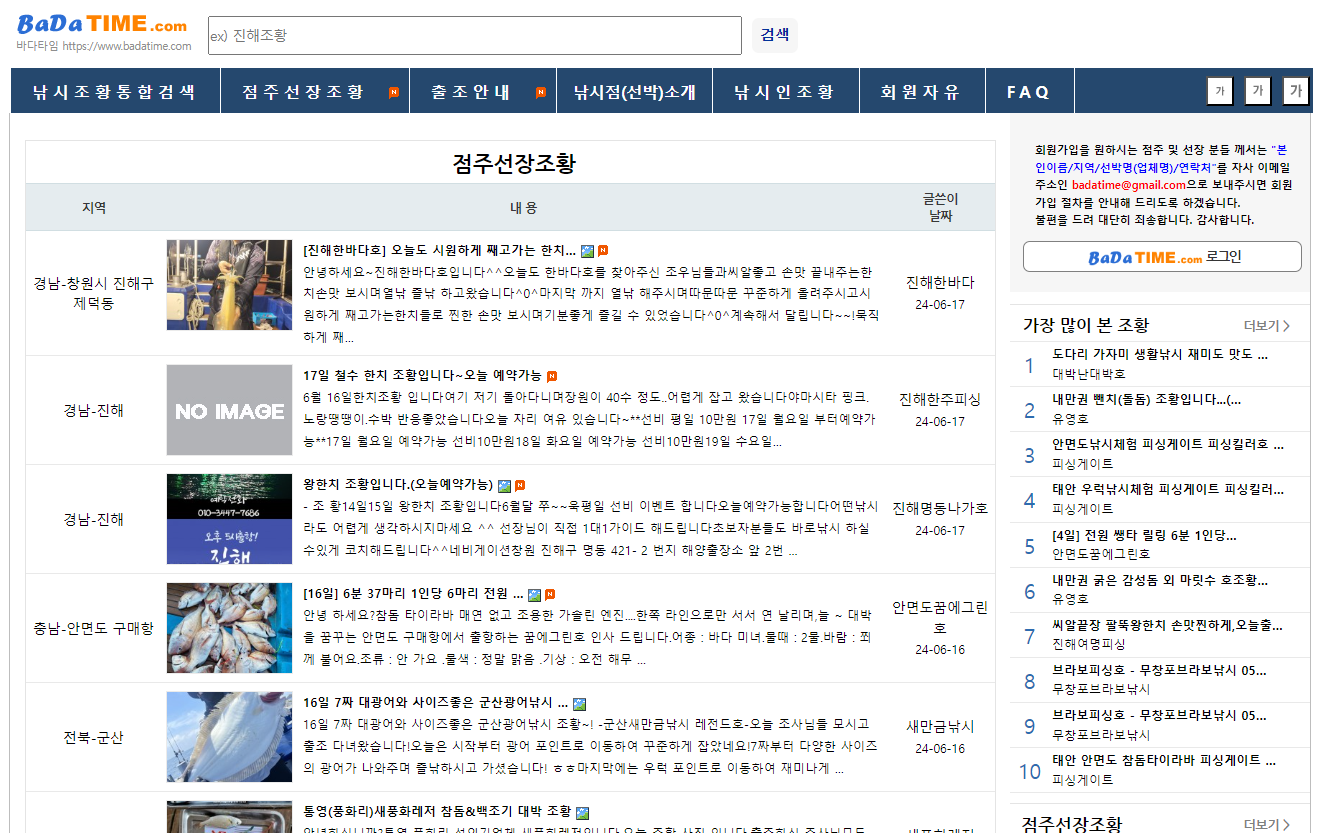Open the 낚시인조황 menu

pos(784,92)
